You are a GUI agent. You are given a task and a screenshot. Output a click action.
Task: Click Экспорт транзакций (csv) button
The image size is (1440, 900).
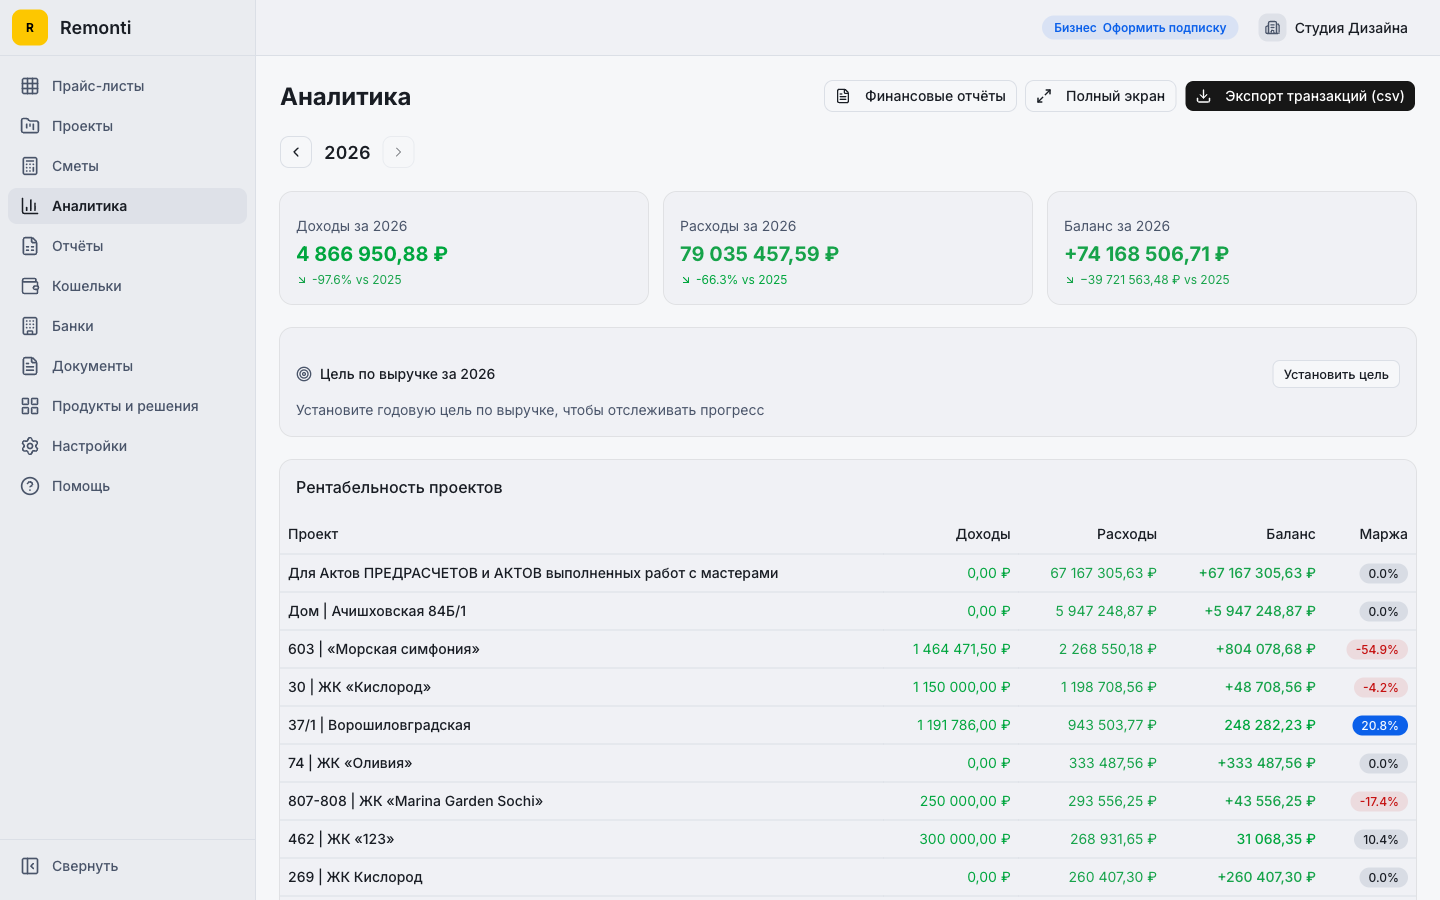(x=1299, y=96)
